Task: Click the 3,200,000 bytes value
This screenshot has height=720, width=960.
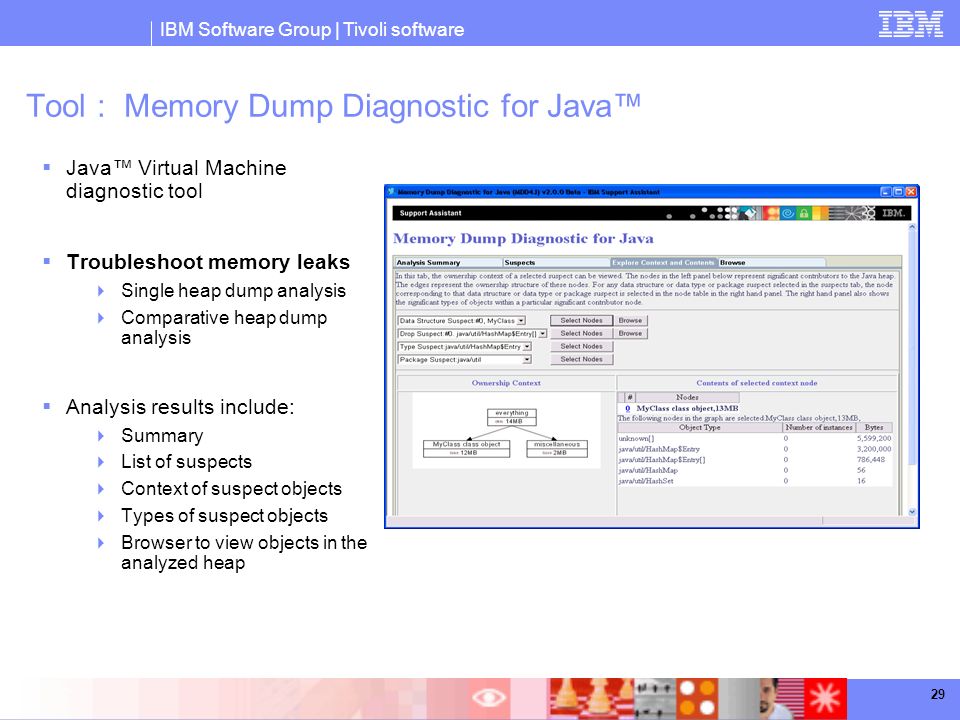Action: pyautogui.click(x=874, y=449)
